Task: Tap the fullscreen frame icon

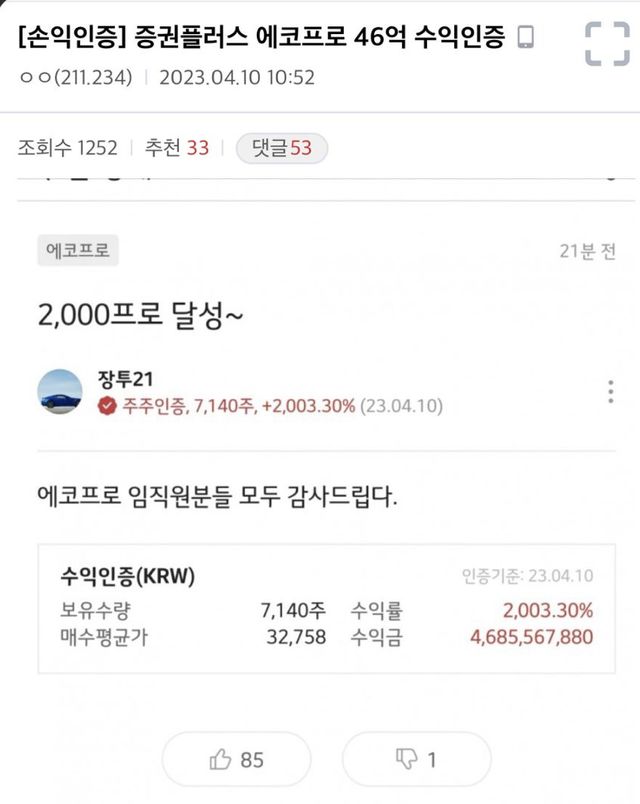Action: click(x=606, y=44)
